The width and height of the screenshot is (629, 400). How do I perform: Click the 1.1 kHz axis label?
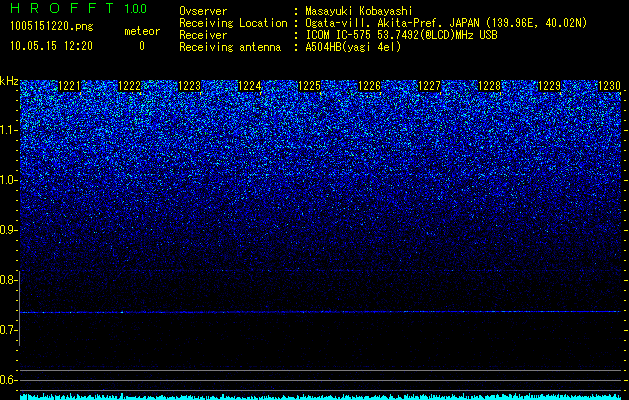pos(9,130)
